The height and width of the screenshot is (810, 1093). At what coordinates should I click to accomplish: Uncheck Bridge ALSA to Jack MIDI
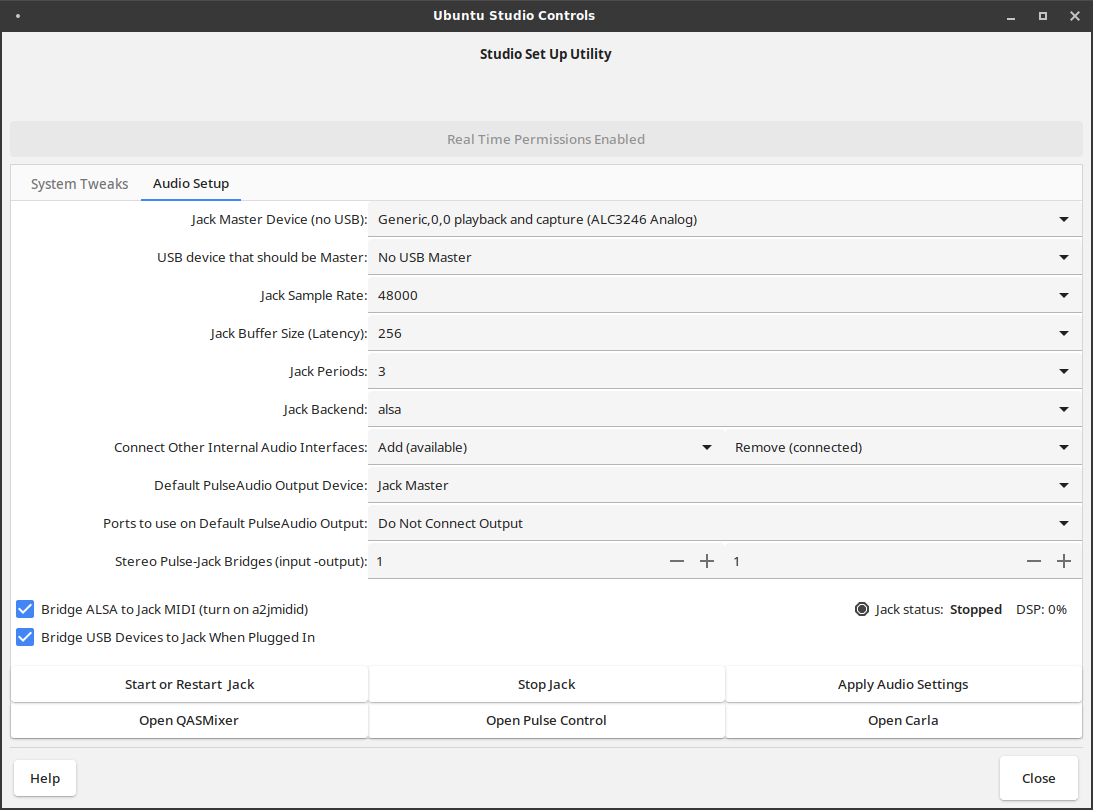pyautogui.click(x=26, y=609)
